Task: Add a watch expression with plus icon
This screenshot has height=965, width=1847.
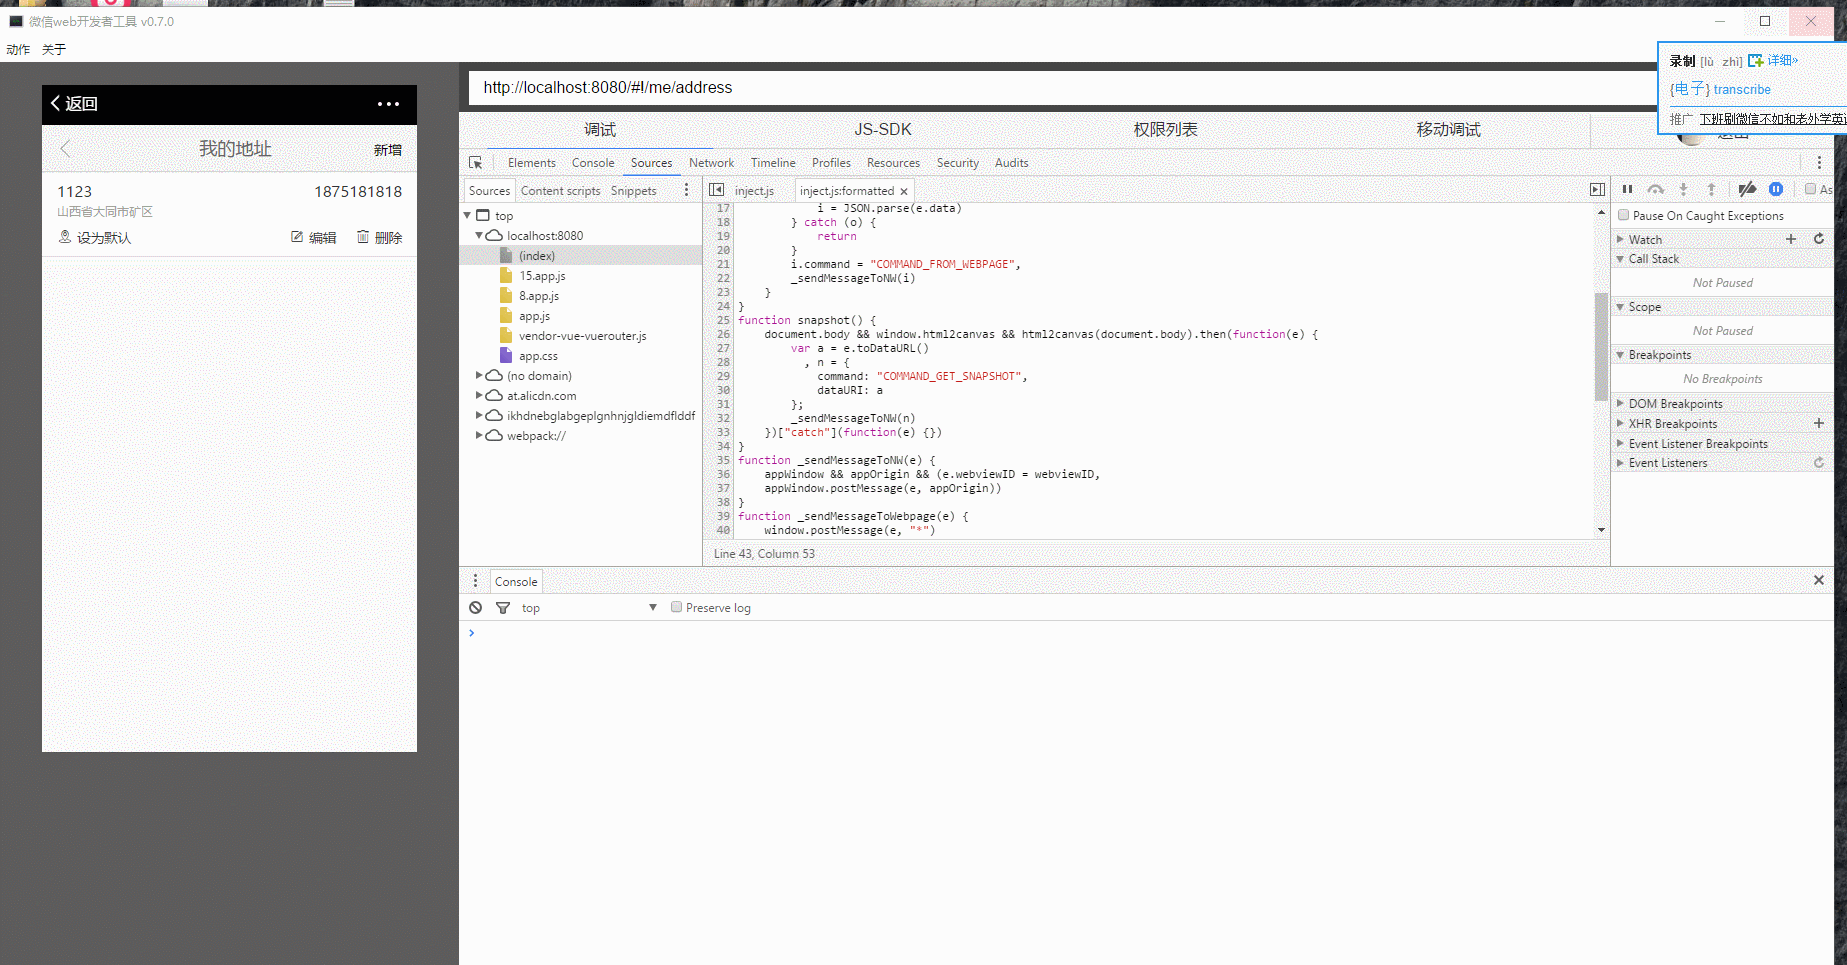Action: click(1791, 239)
